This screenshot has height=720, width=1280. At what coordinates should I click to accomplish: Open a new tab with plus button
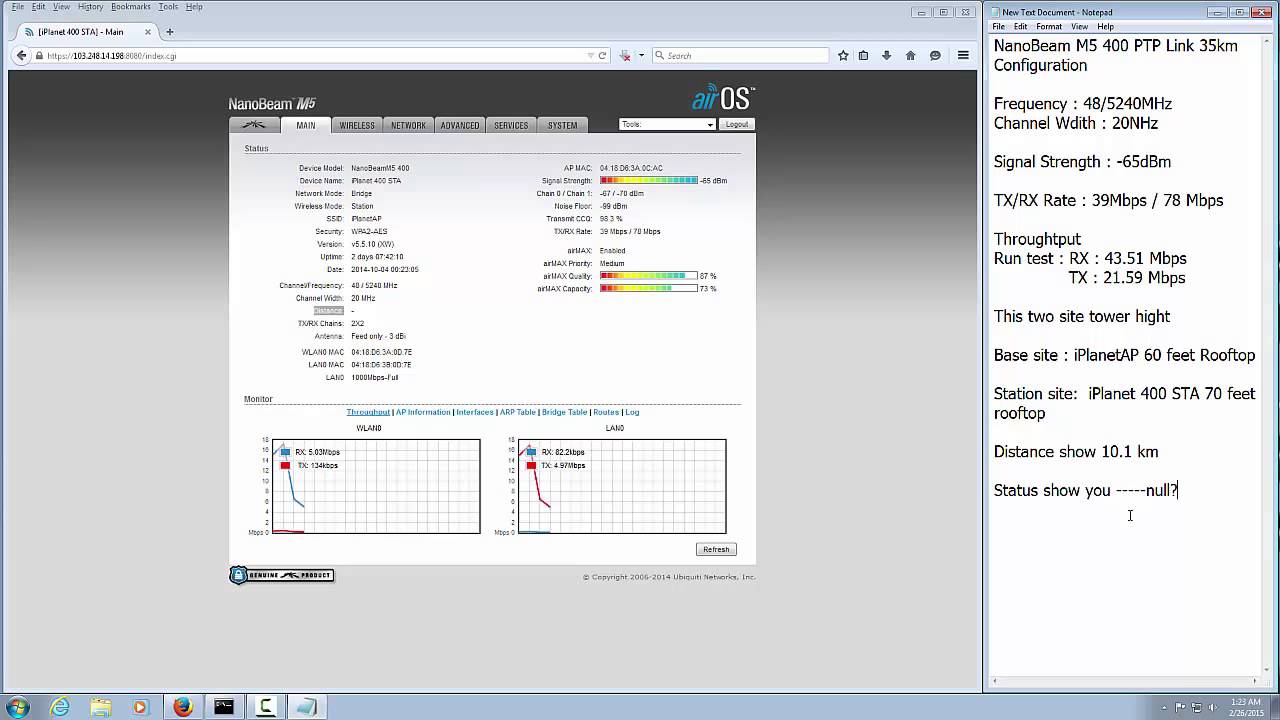[170, 32]
